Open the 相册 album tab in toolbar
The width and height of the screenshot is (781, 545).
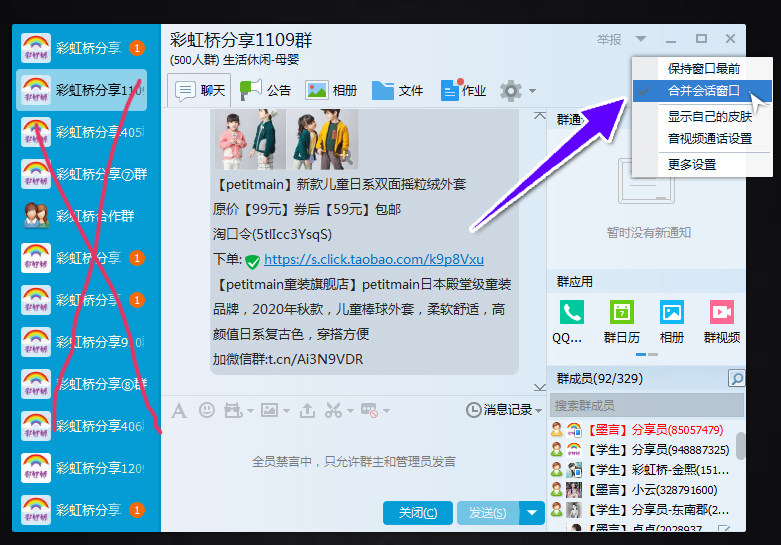click(331, 90)
